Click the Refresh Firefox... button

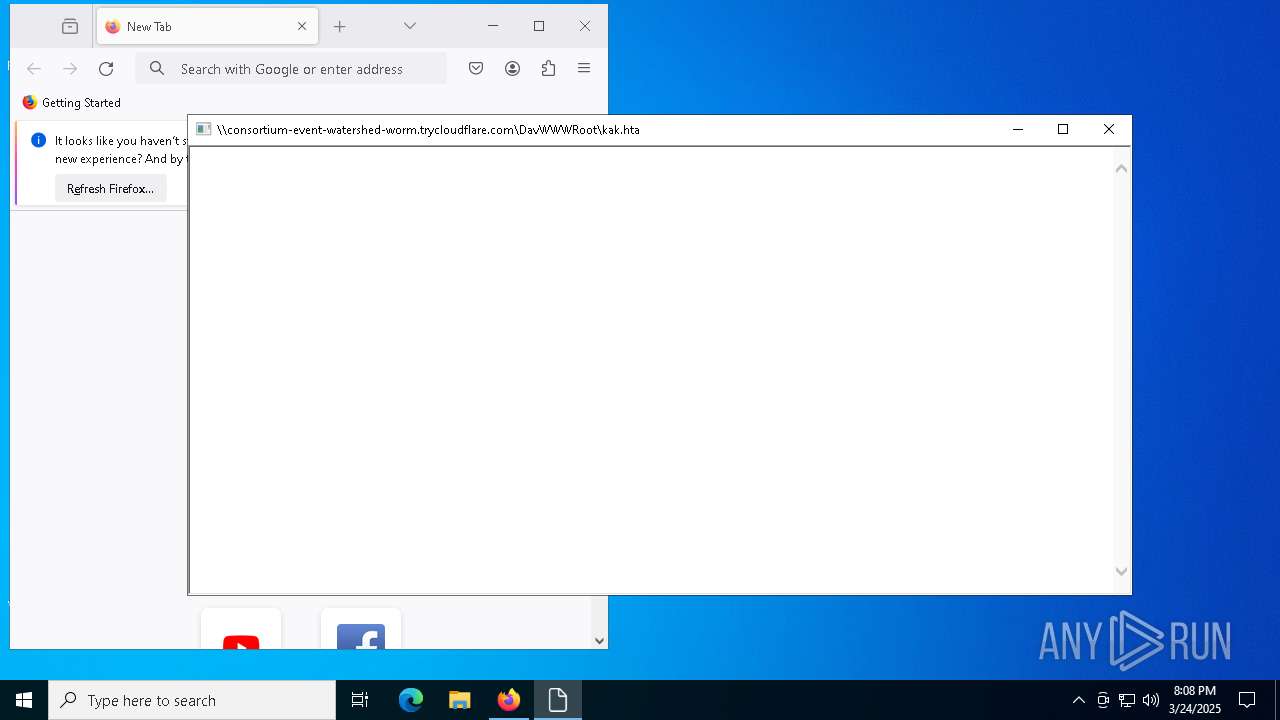click(110, 189)
